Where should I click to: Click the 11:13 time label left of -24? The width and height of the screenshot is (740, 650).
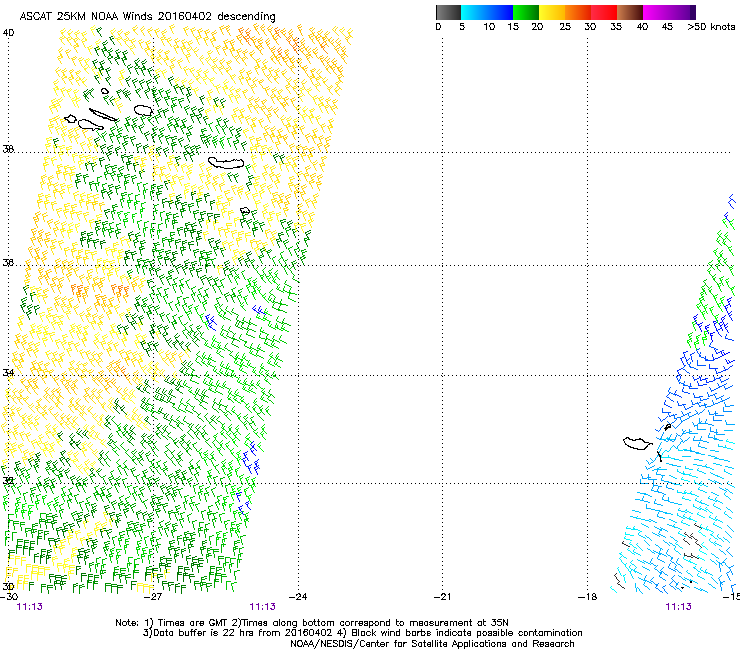pyautogui.click(x=262, y=607)
